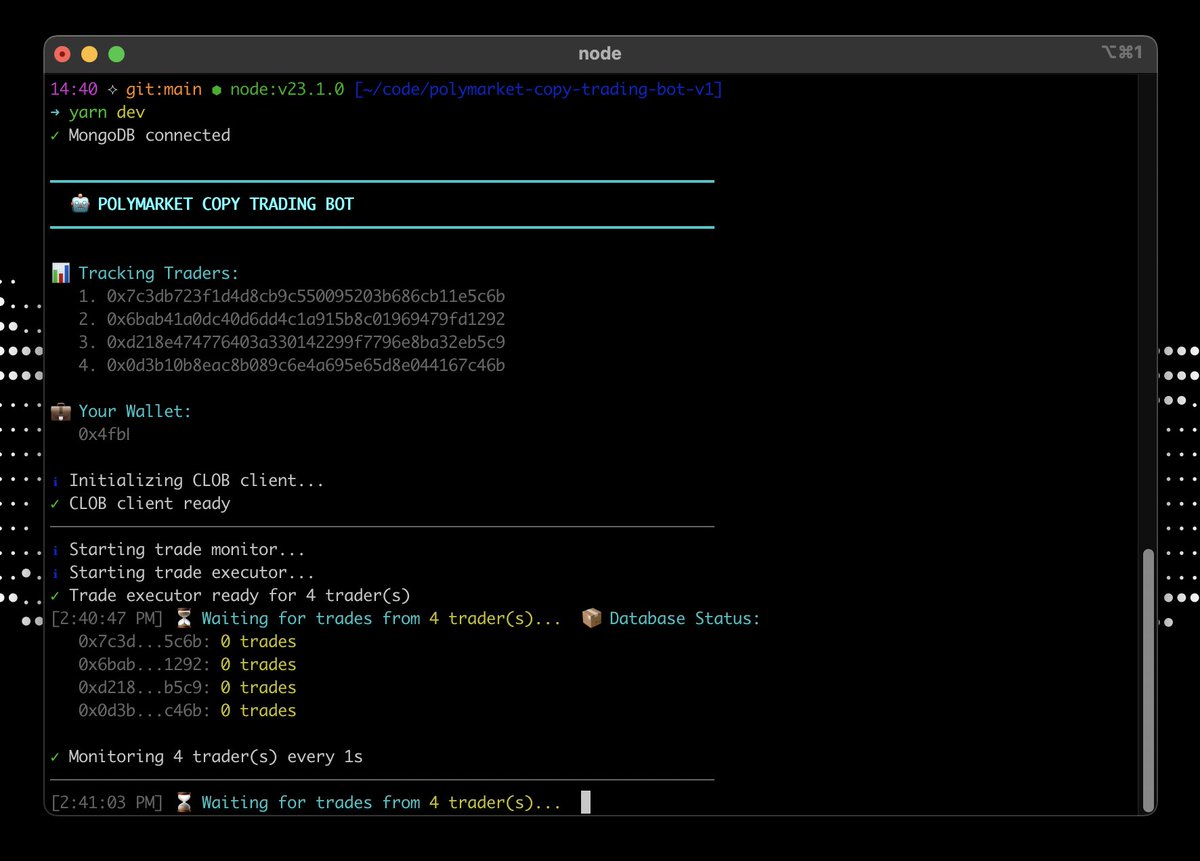The height and width of the screenshot is (861, 1200).
Task: Click 'Starting trade executor...' text
Action: [192, 573]
